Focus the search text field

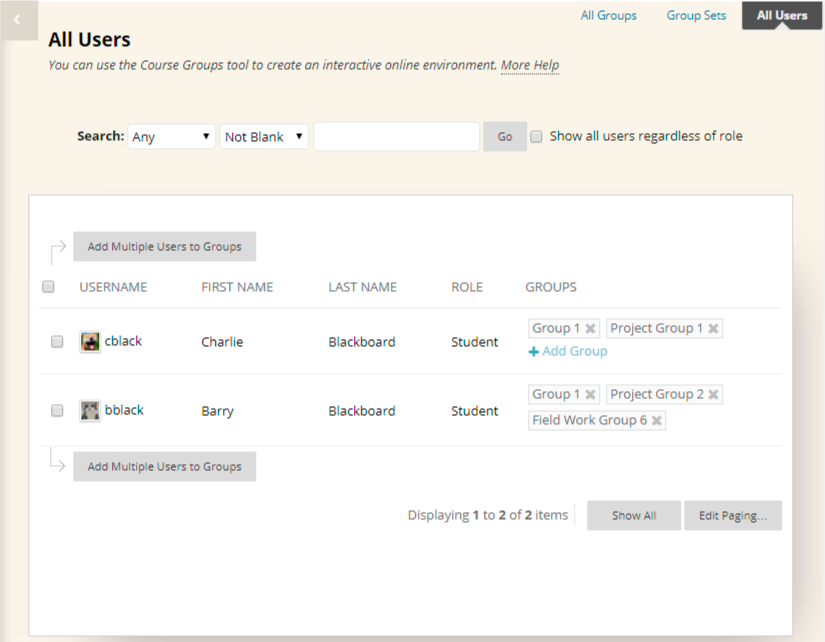point(397,137)
